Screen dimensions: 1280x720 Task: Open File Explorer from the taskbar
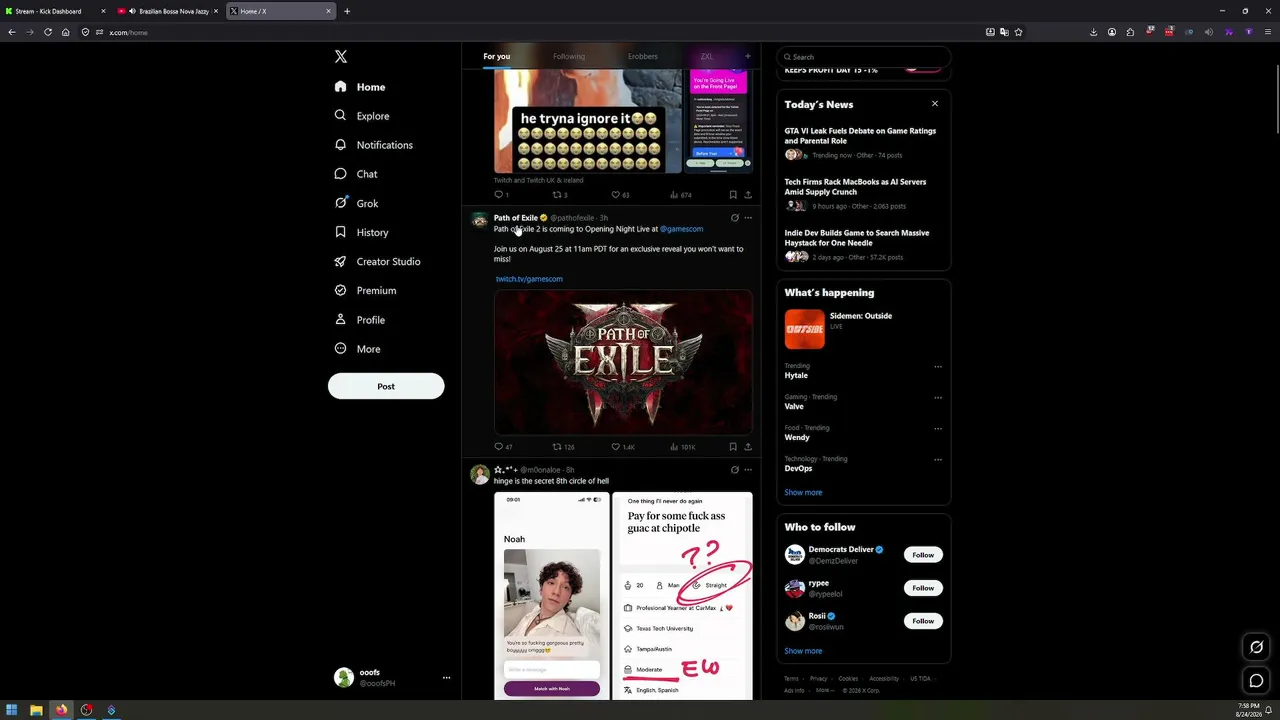[x=36, y=710]
